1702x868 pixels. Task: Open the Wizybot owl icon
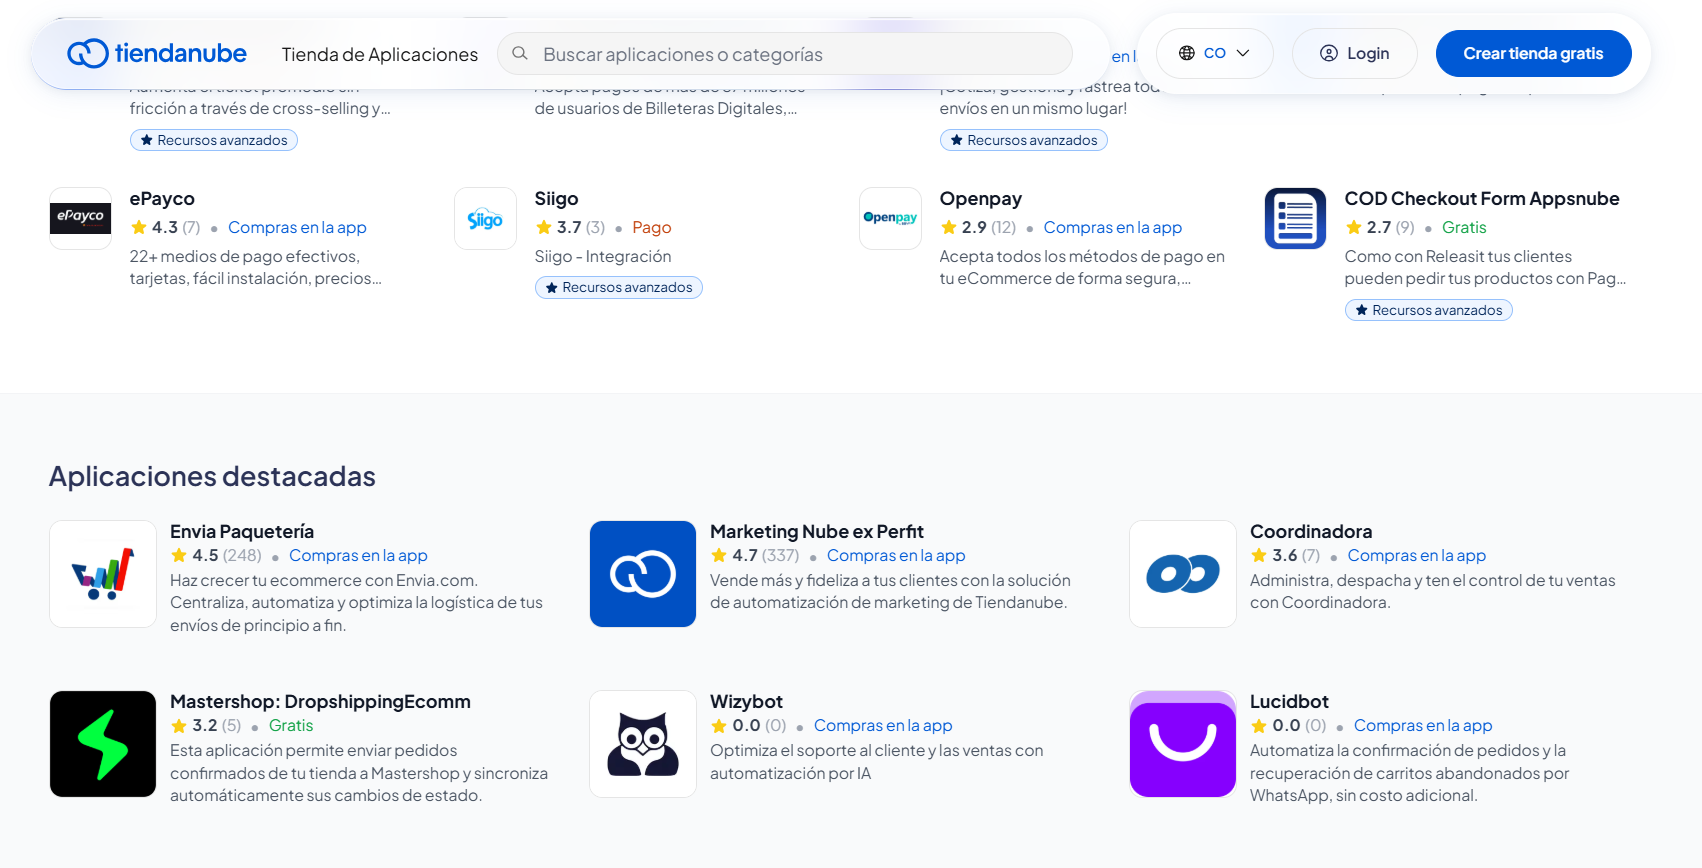click(643, 744)
